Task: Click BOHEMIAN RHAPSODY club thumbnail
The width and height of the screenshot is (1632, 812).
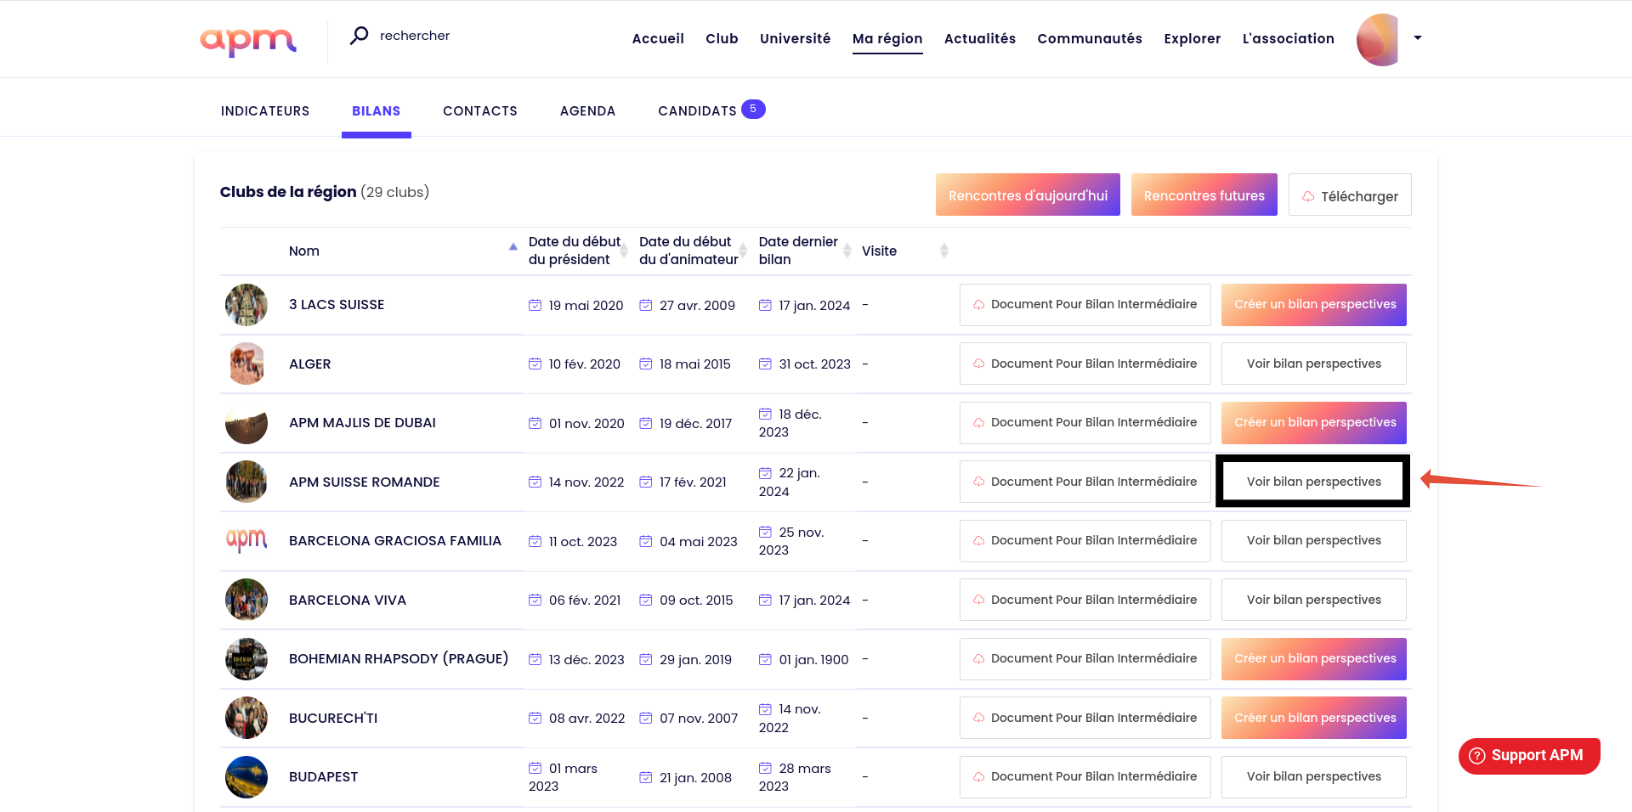Action: tap(246, 659)
